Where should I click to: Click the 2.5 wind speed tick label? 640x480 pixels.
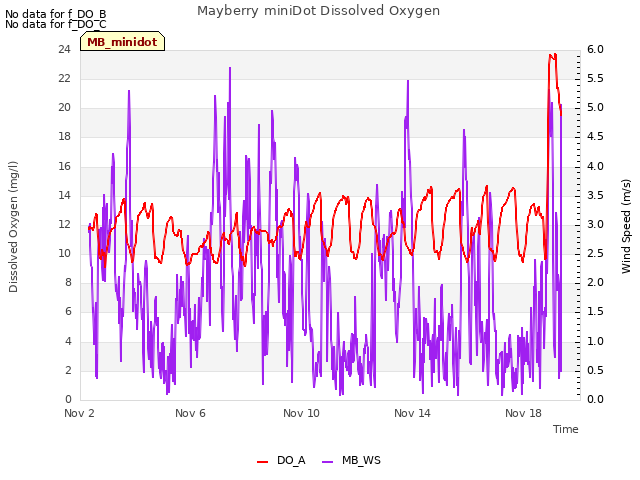(x=595, y=253)
